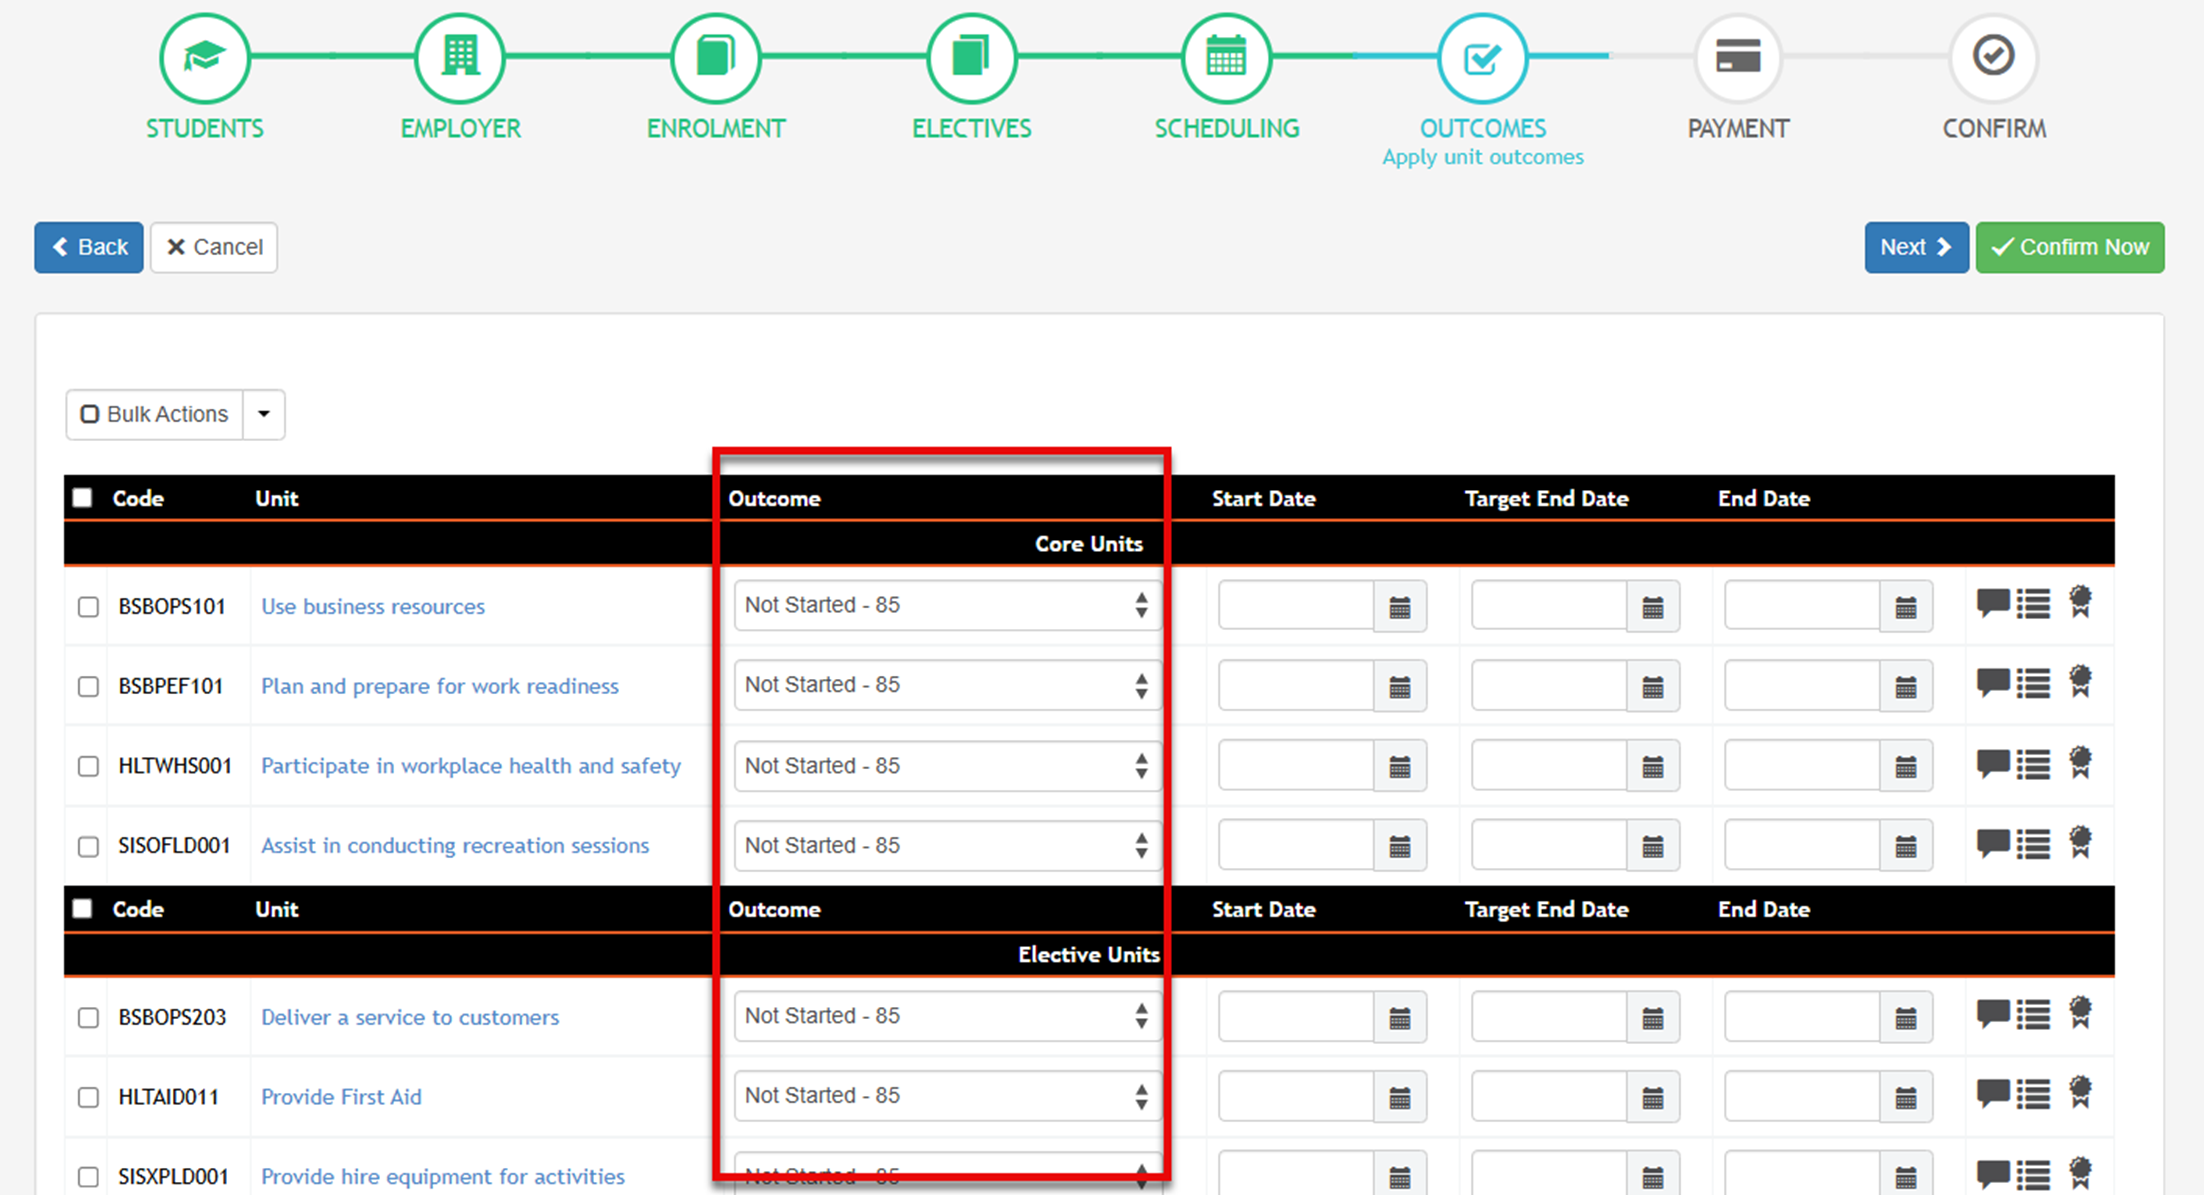Open the Provide First Aid unit link
Image resolution: width=2204 pixels, height=1195 pixels.
(341, 1097)
